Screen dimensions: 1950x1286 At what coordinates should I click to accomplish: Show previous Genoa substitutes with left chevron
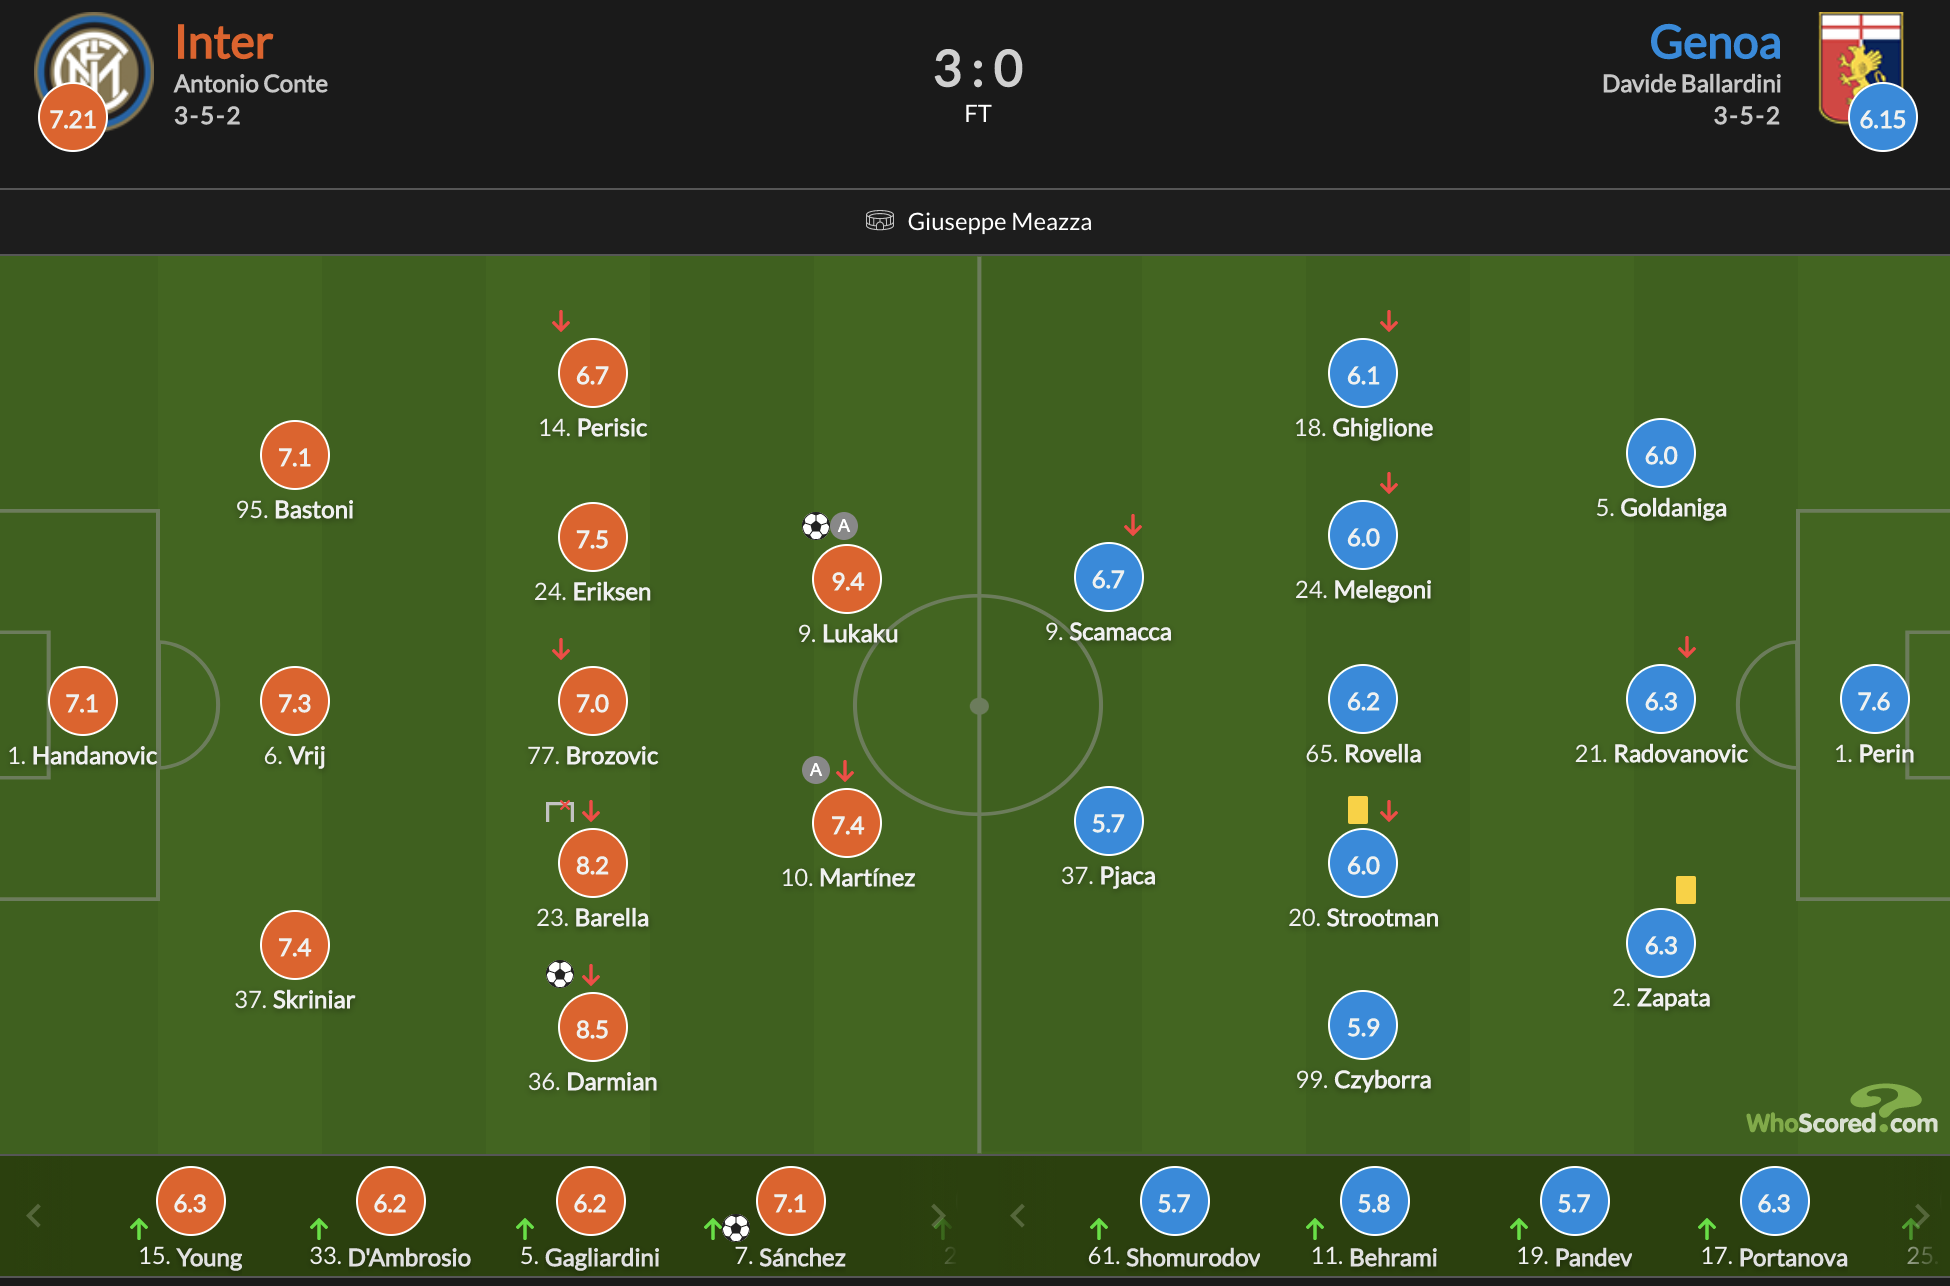(1018, 1216)
